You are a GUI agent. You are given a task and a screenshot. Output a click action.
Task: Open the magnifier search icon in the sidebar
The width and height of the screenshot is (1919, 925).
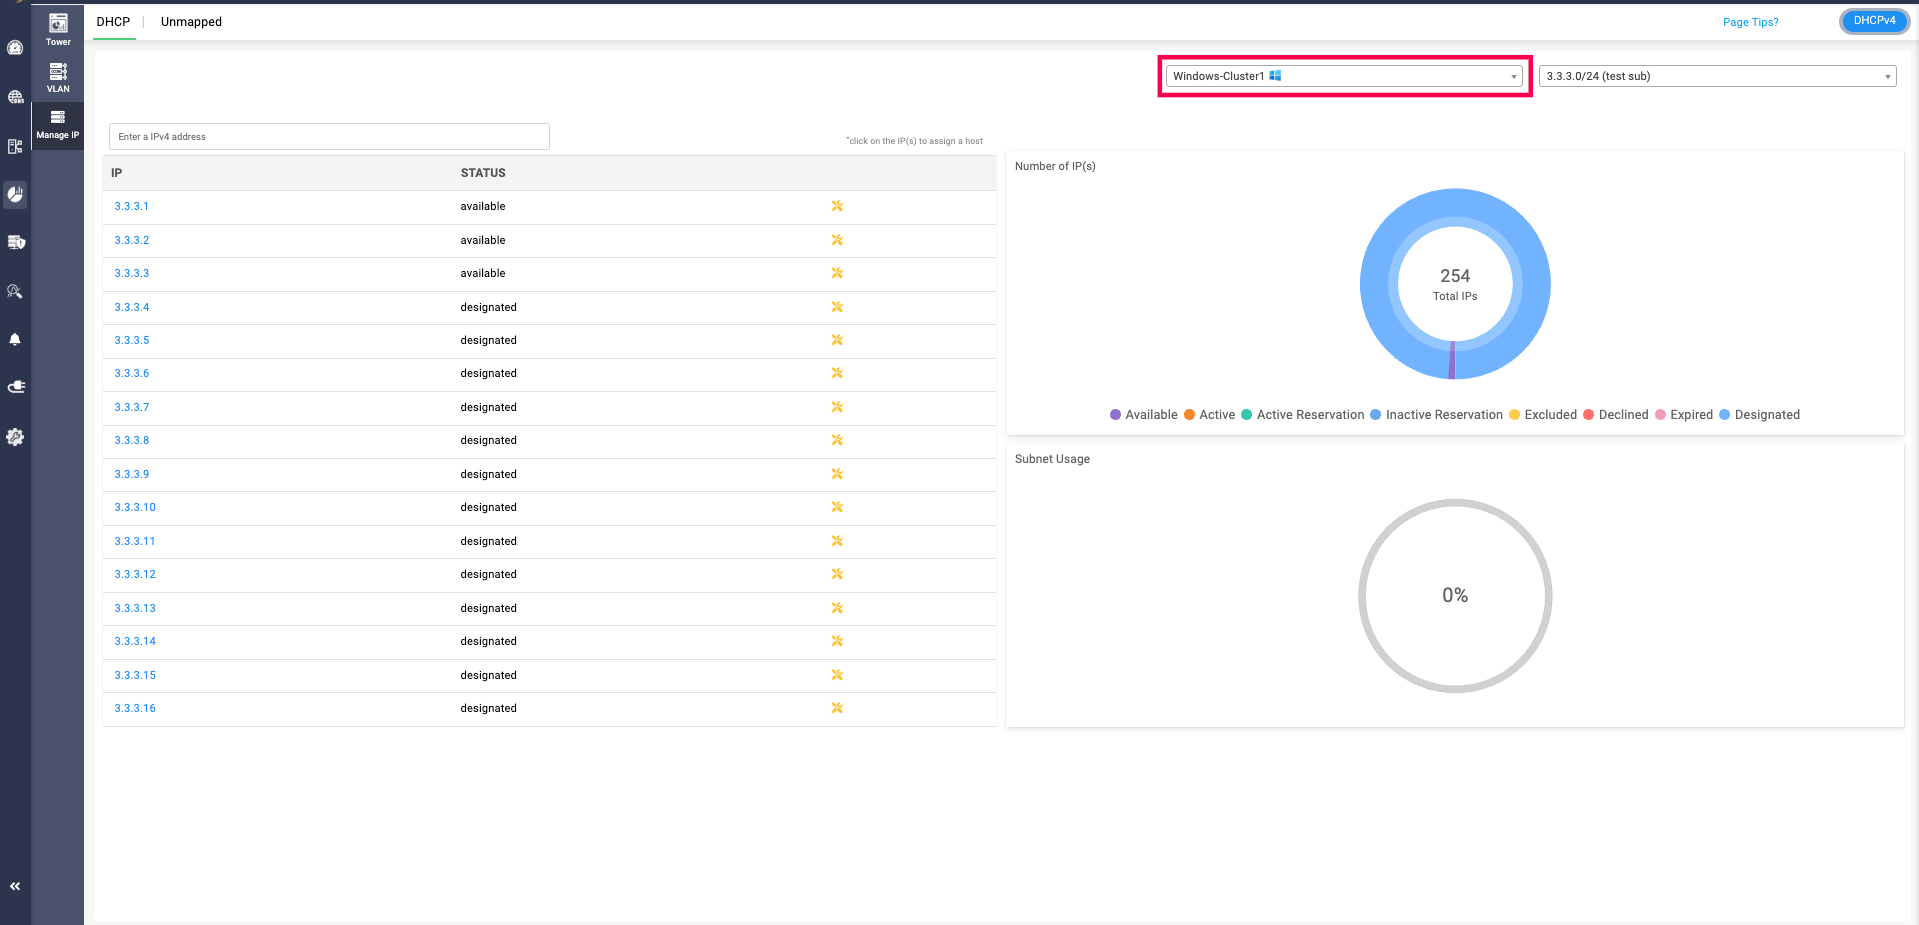coord(15,291)
